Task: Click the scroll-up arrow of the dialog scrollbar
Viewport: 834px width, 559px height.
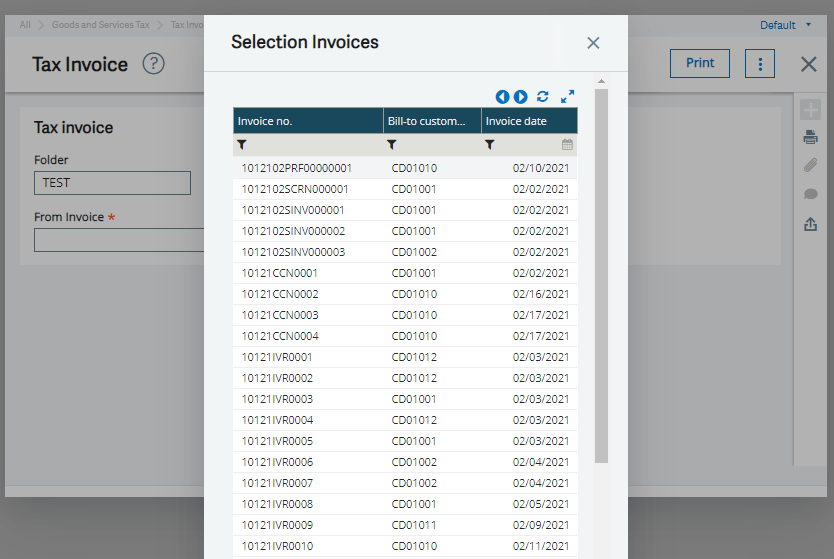Action: pyautogui.click(x=601, y=81)
